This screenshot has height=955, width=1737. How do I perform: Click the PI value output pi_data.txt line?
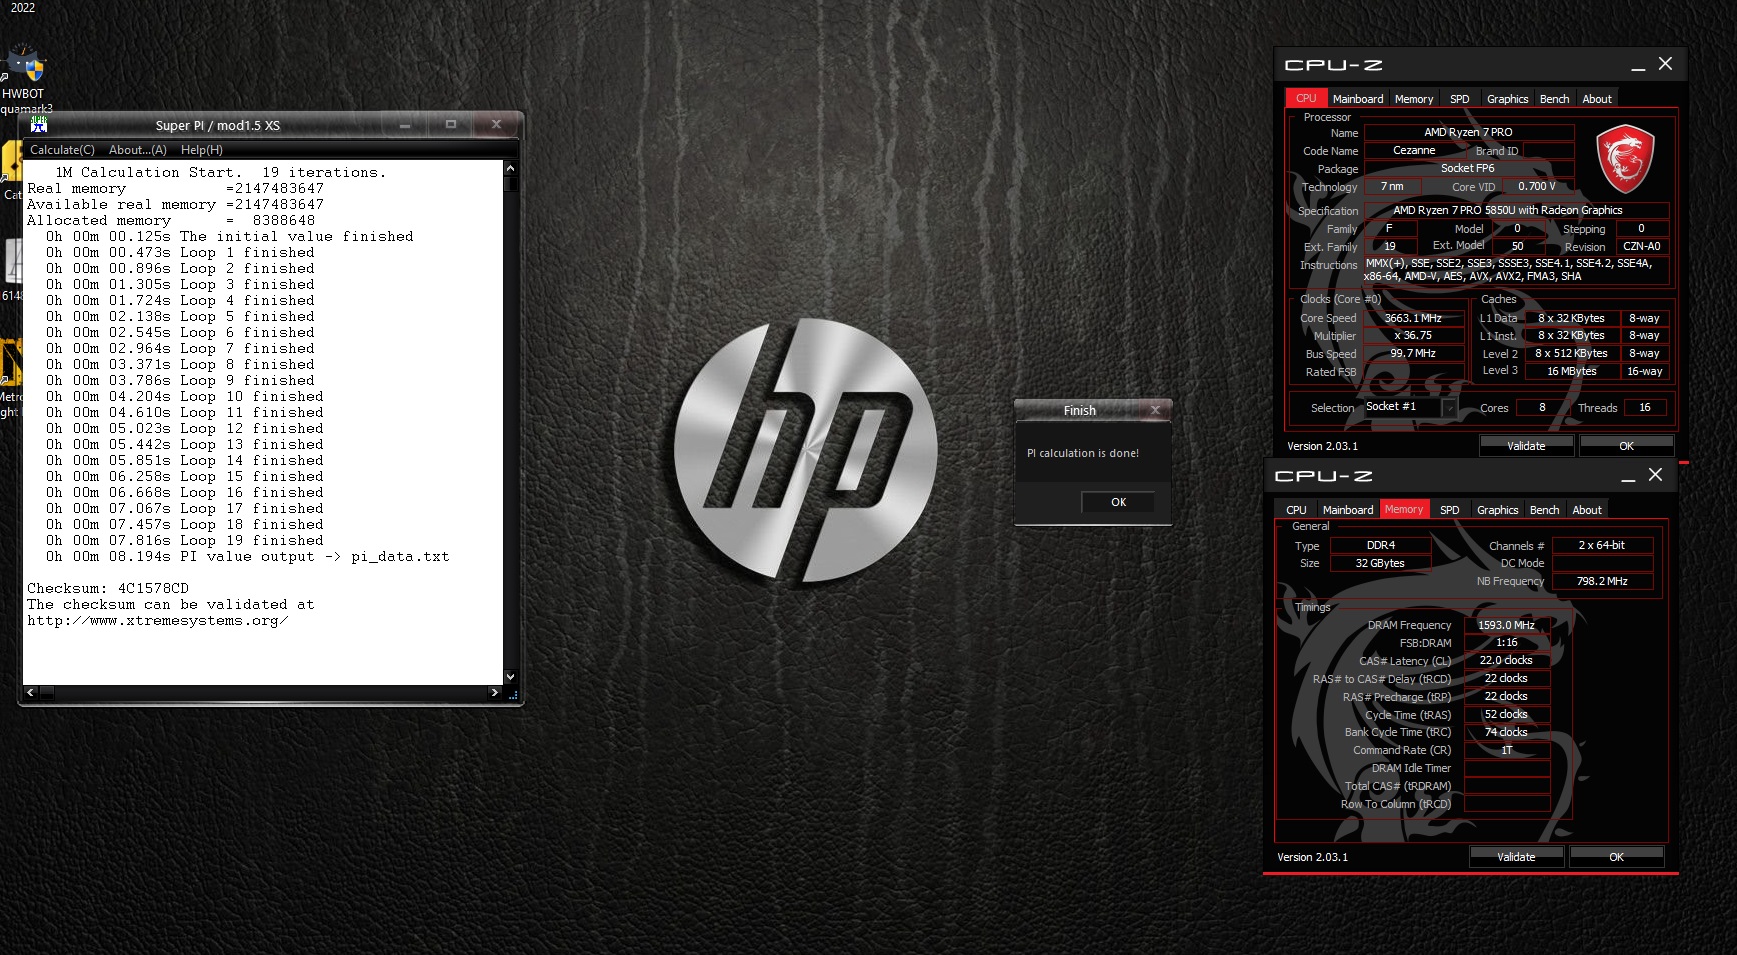248,556
